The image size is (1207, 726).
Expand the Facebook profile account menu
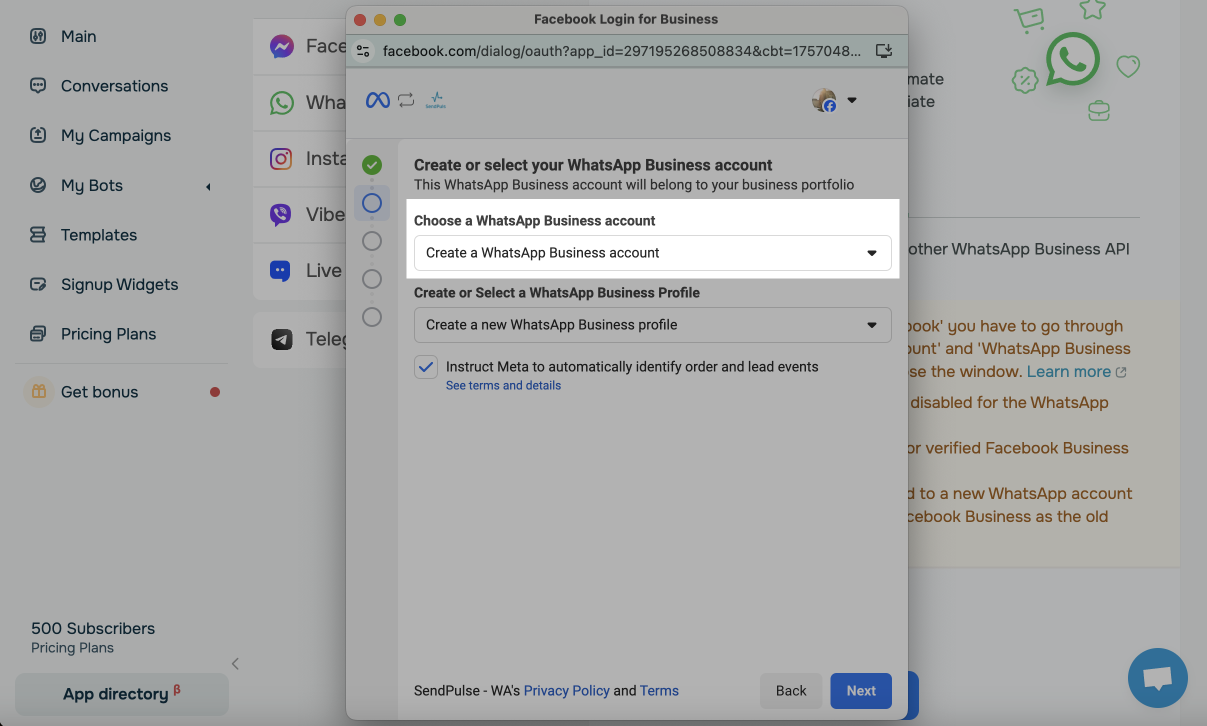pos(835,100)
